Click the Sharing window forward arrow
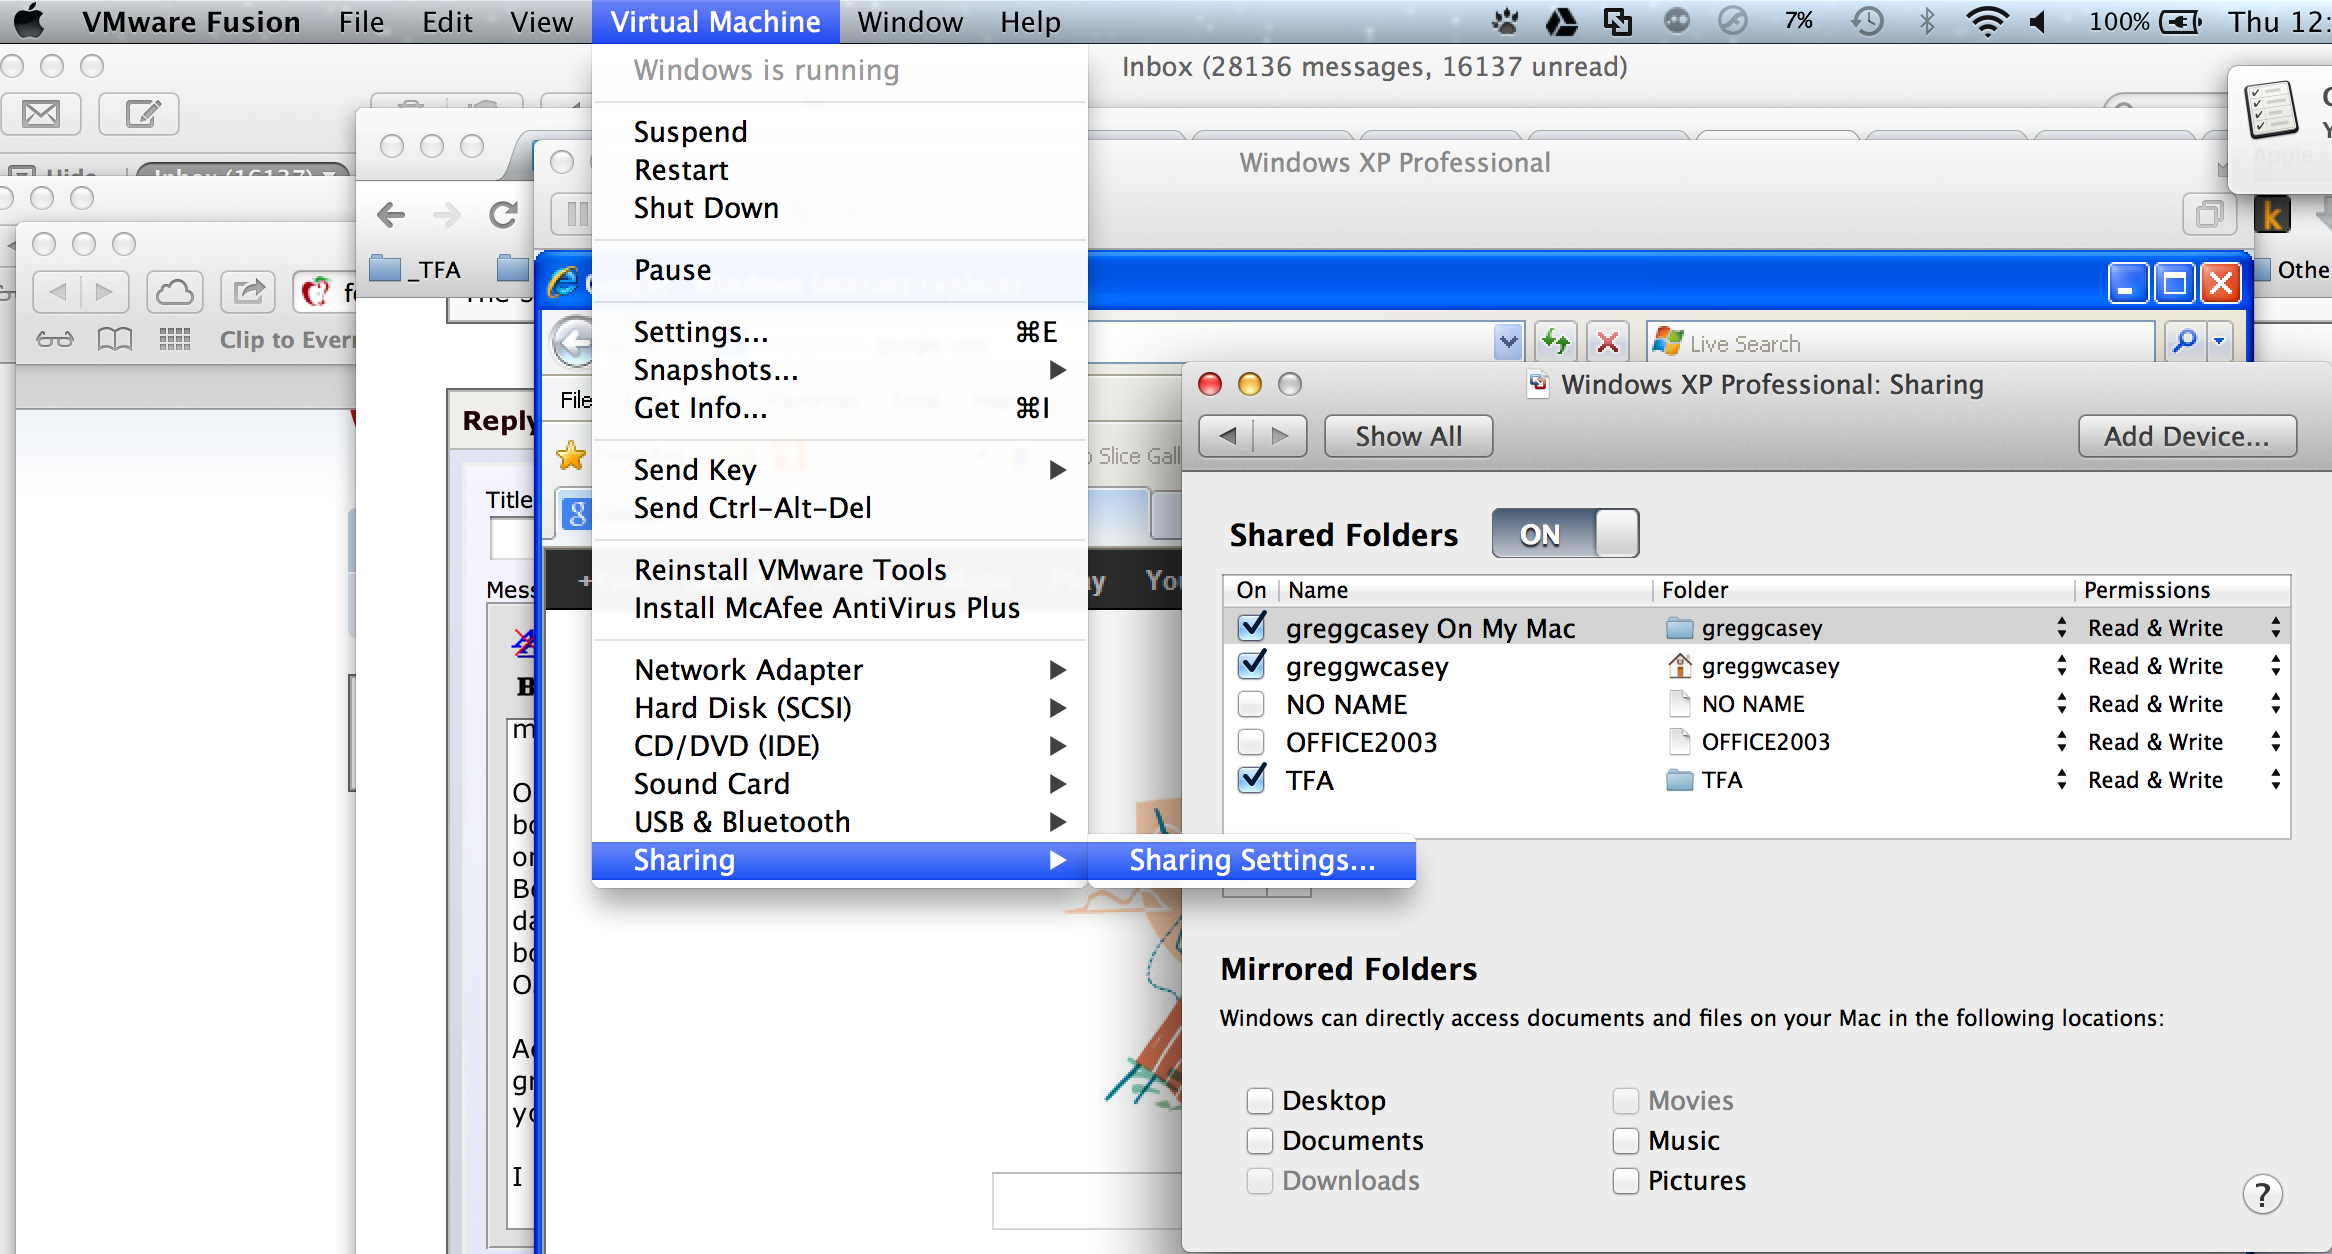The width and height of the screenshot is (2332, 1254). (1280, 436)
